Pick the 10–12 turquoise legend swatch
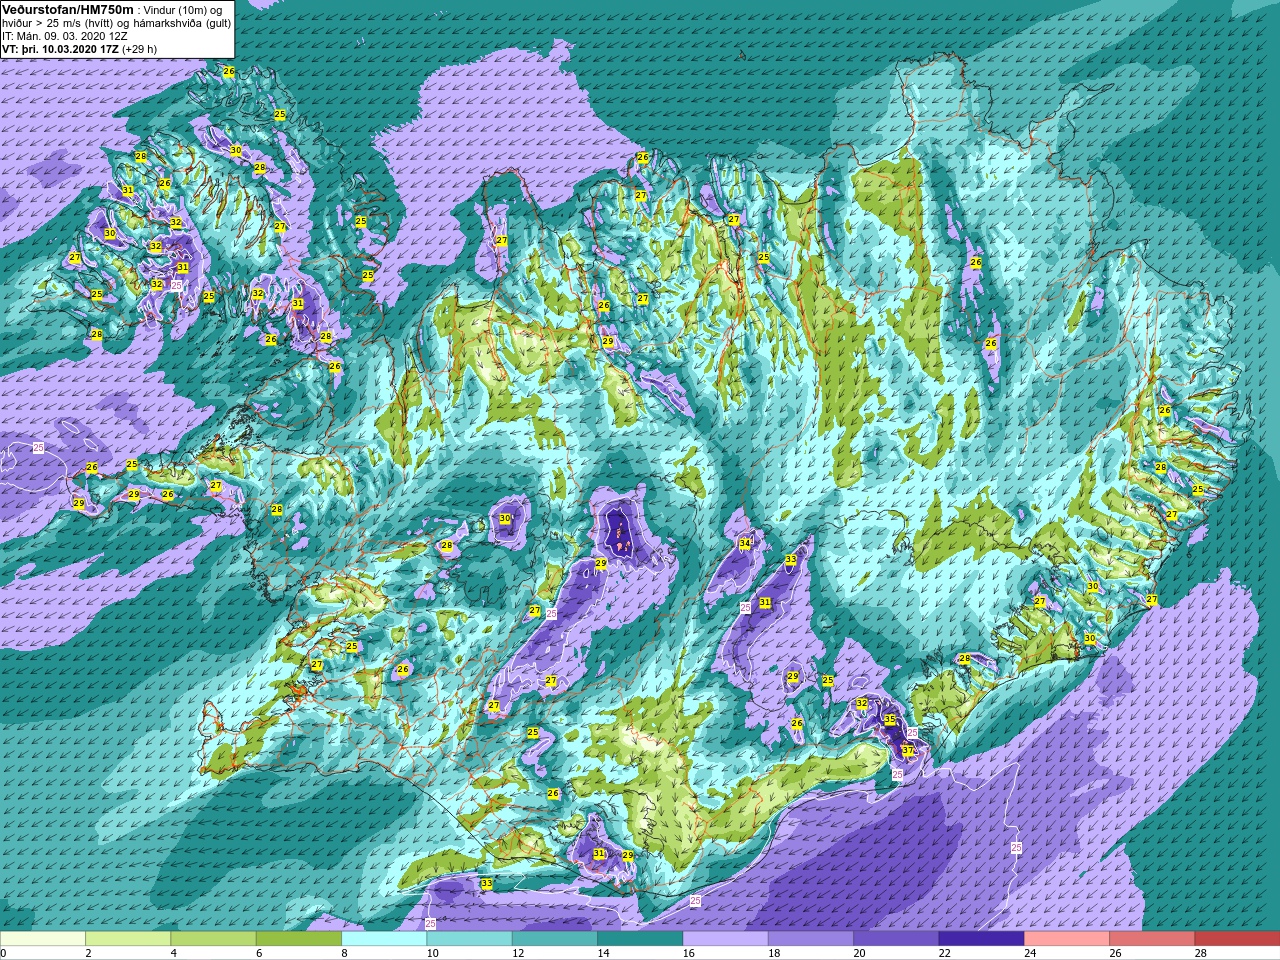Screen dimensions: 1280x960 pos(469,939)
